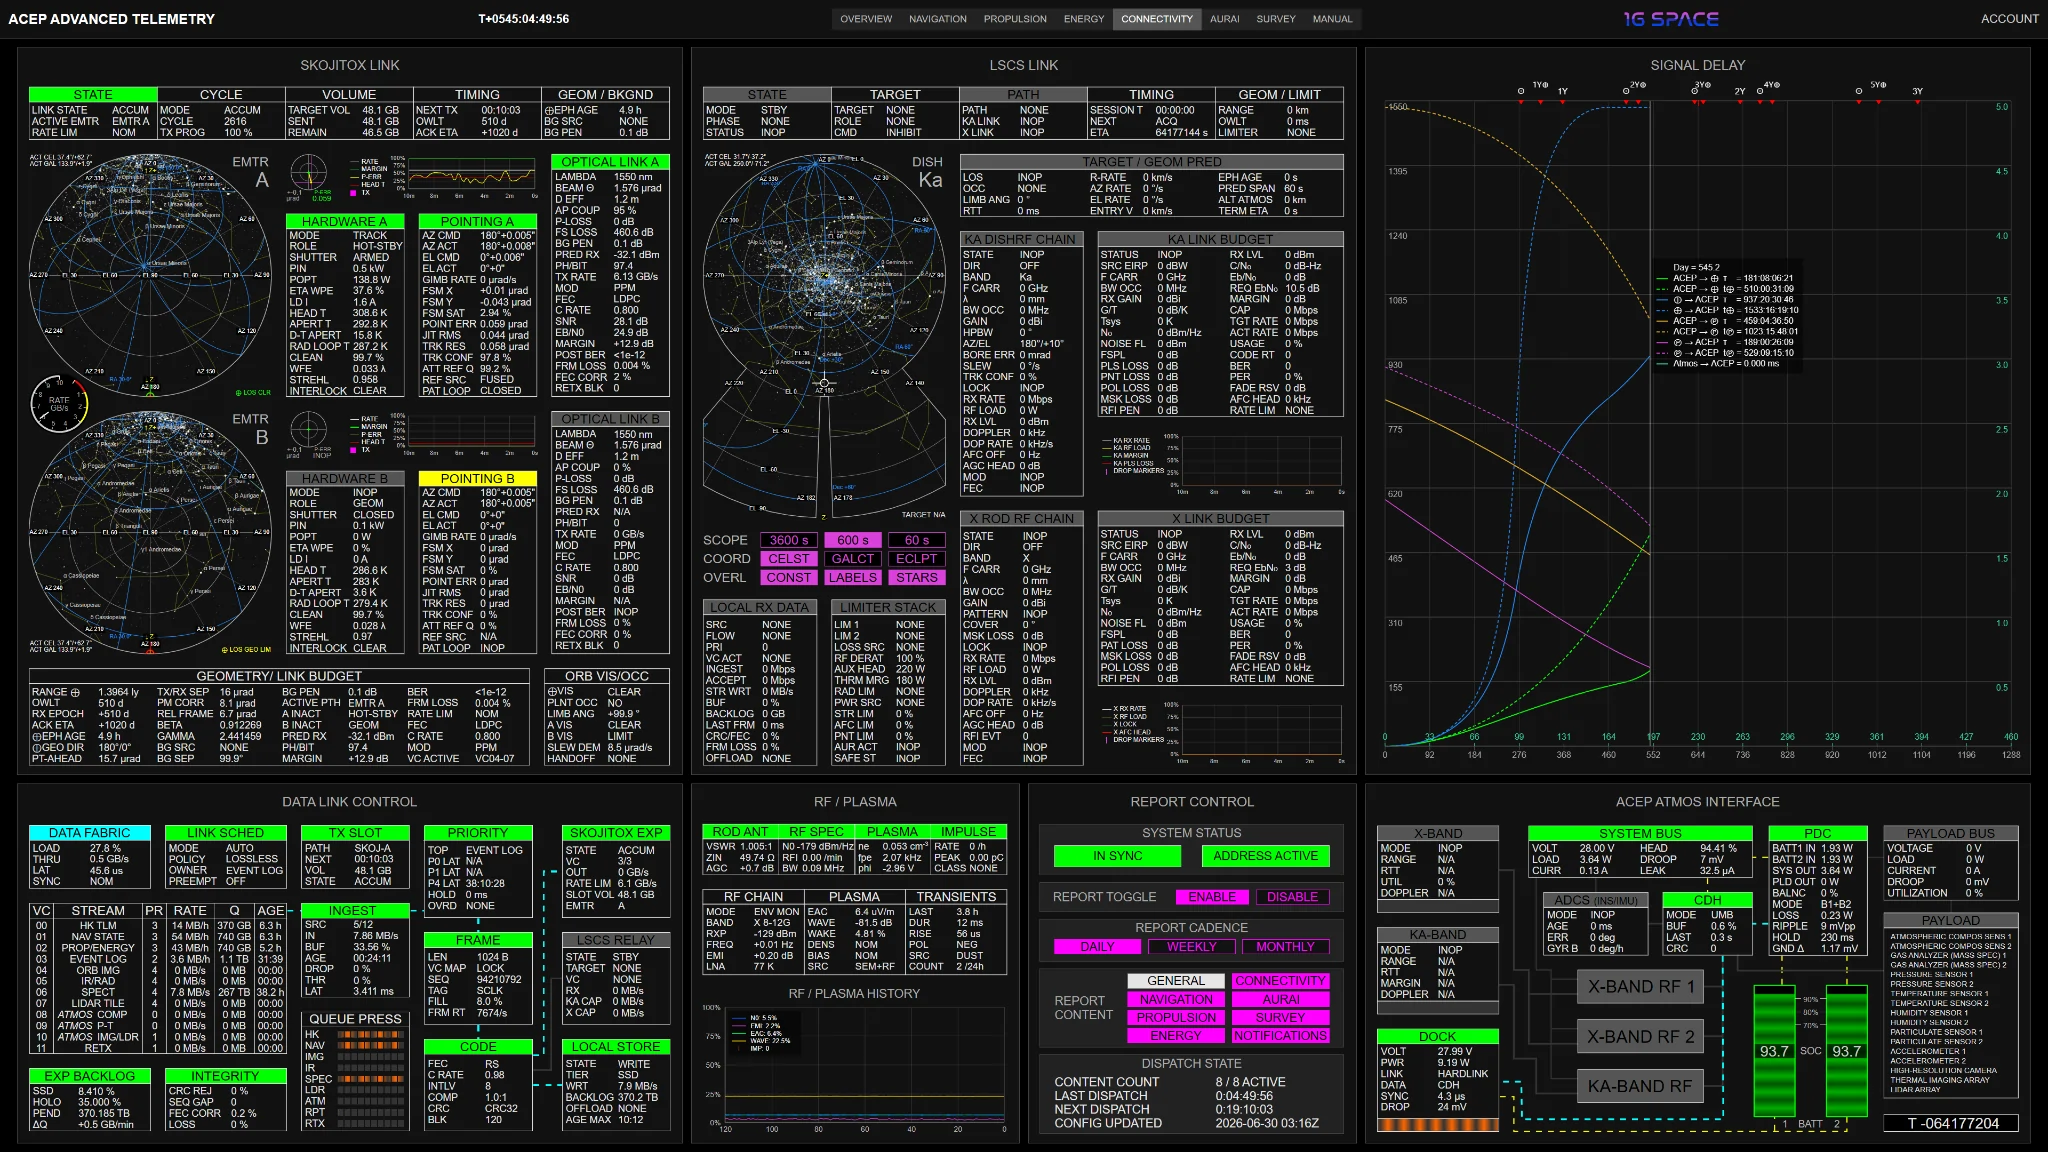Set scope to 600 s
This screenshot has width=2048, height=1152.
(853, 540)
